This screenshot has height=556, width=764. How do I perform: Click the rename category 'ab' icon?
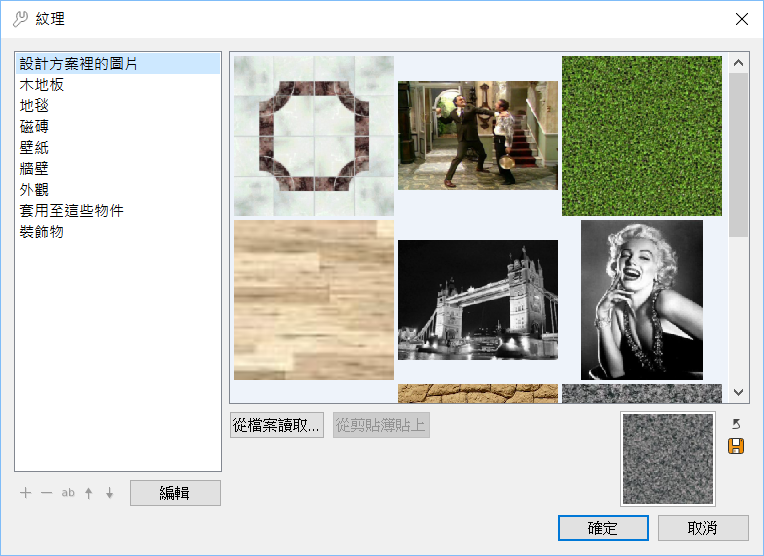click(68, 493)
